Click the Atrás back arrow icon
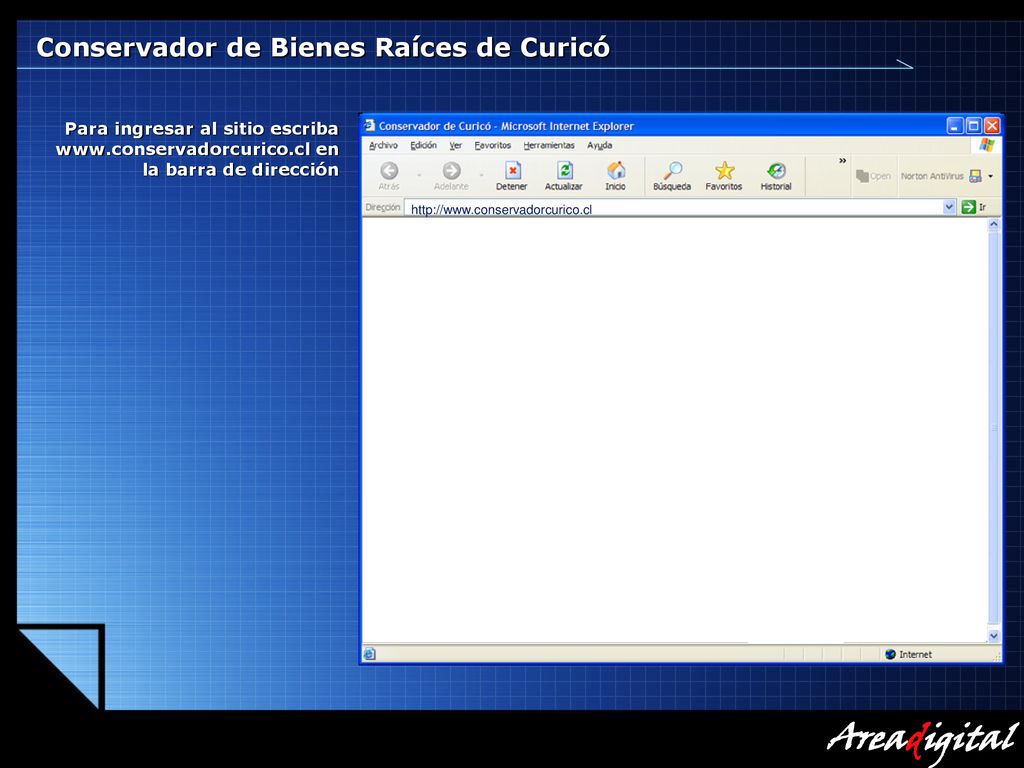The width and height of the screenshot is (1024, 768). [x=389, y=171]
